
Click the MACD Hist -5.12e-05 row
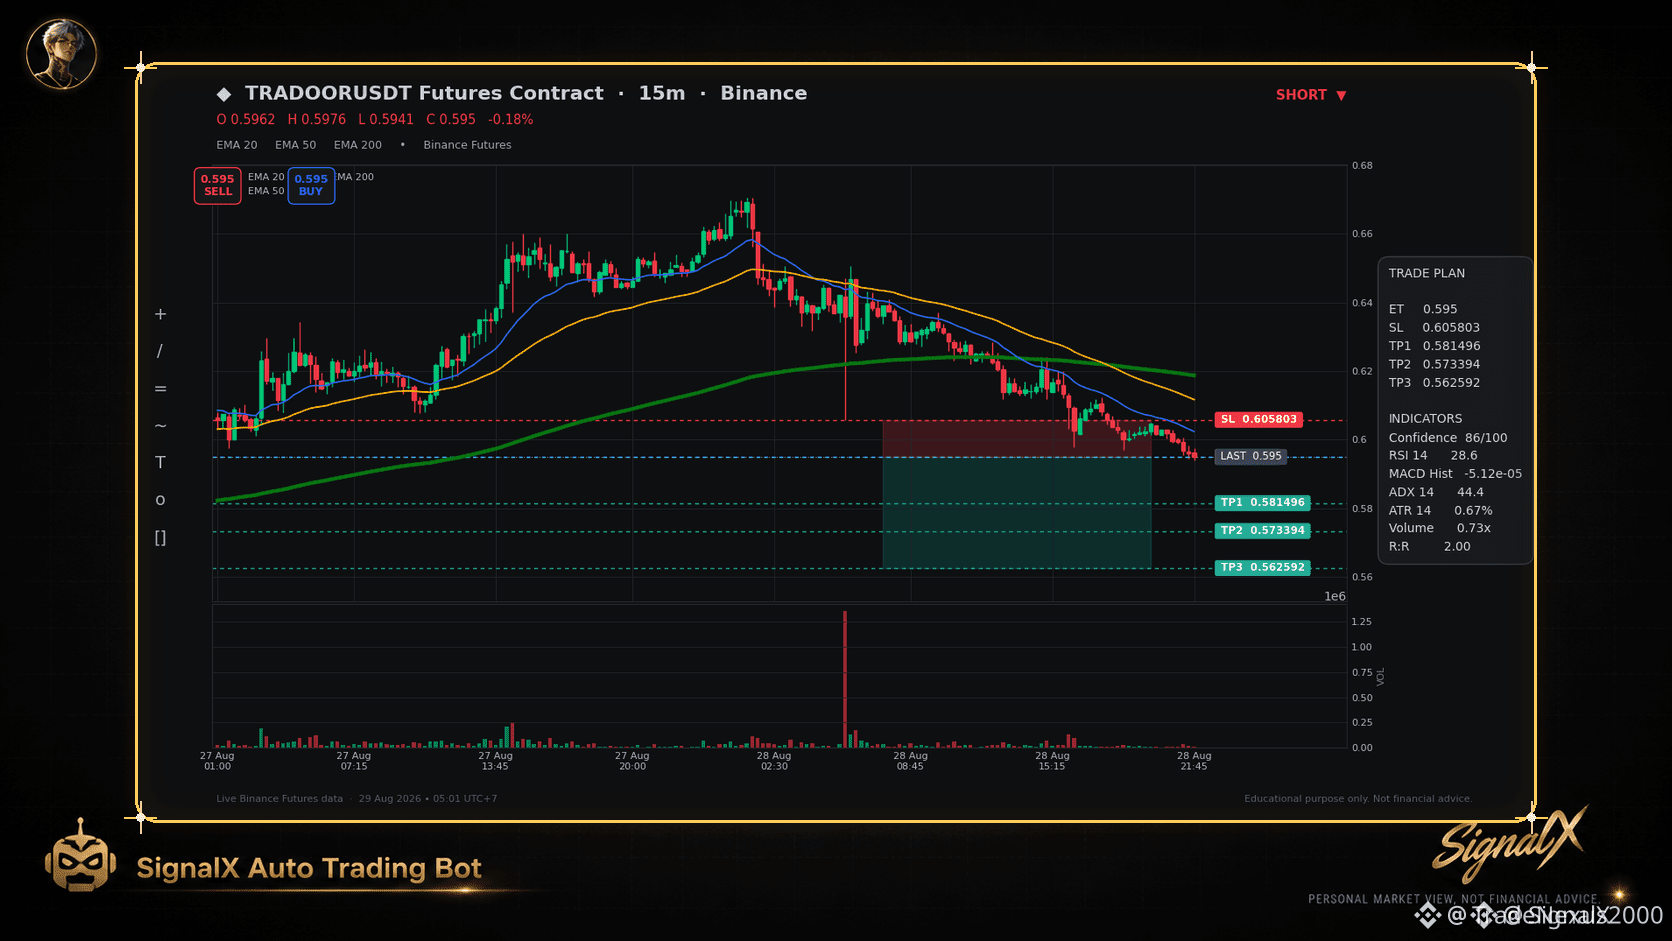click(1455, 474)
